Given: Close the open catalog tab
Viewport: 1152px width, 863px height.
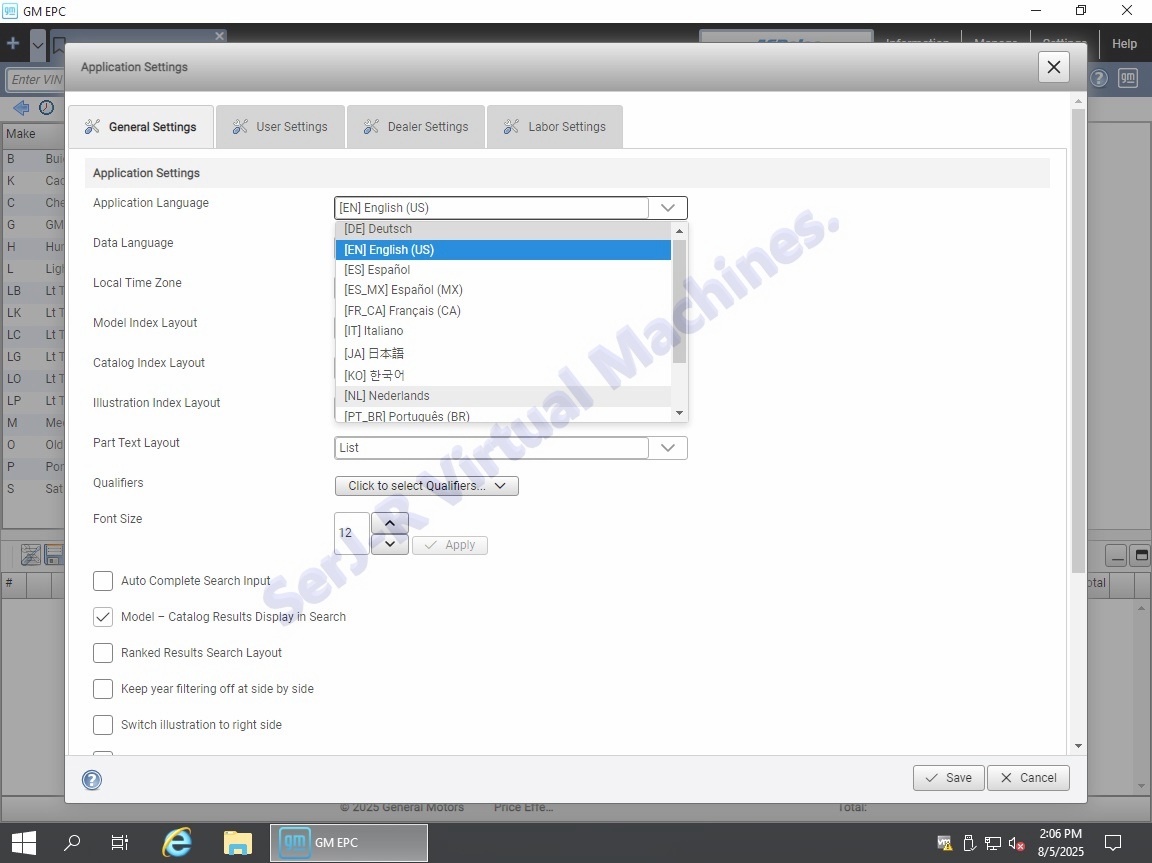Looking at the screenshot, I should tap(219, 35).
